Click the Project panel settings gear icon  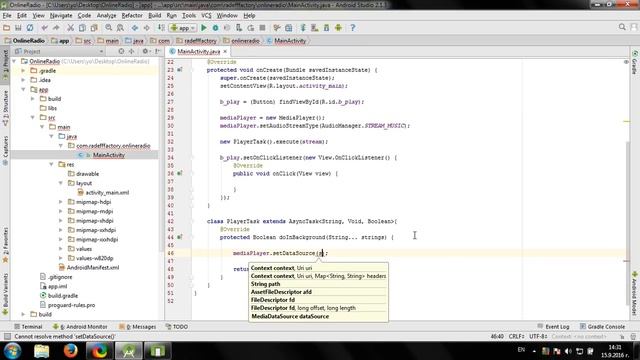(145, 51)
